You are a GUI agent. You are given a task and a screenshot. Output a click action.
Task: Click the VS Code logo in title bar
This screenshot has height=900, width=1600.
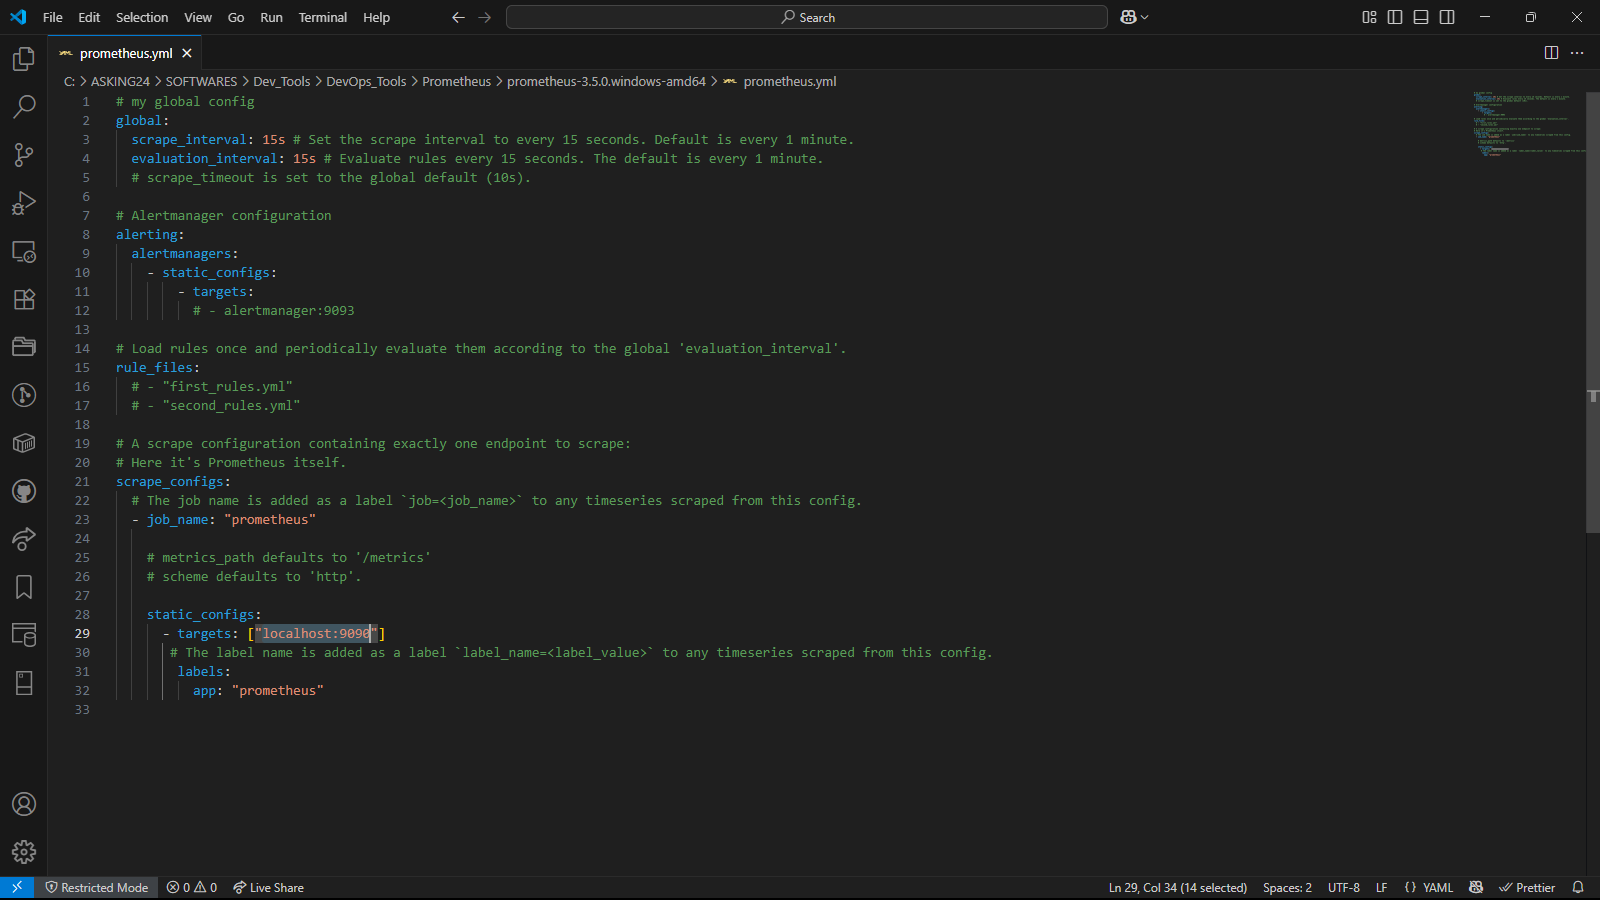click(18, 17)
